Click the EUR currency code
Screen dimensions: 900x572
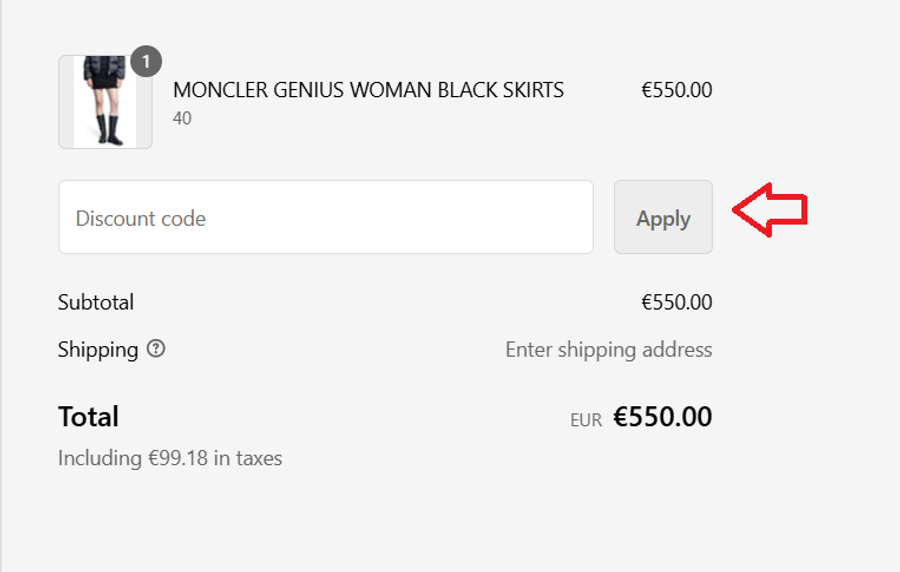(x=586, y=420)
